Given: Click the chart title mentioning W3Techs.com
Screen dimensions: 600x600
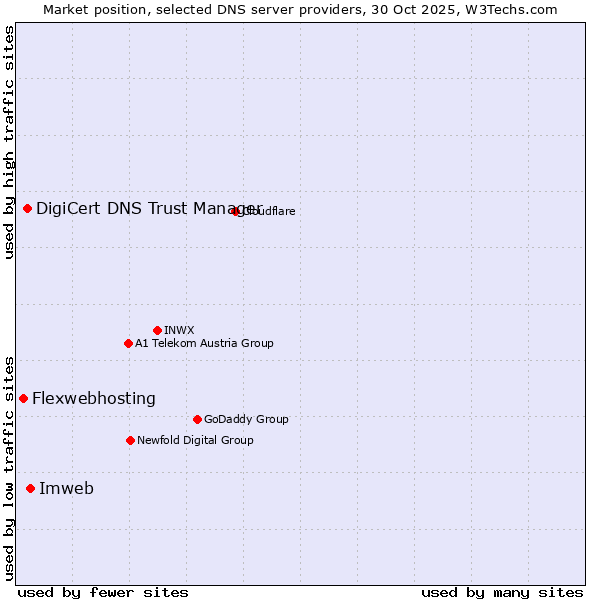Looking at the screenshot, I should click(x=300, y=9).
